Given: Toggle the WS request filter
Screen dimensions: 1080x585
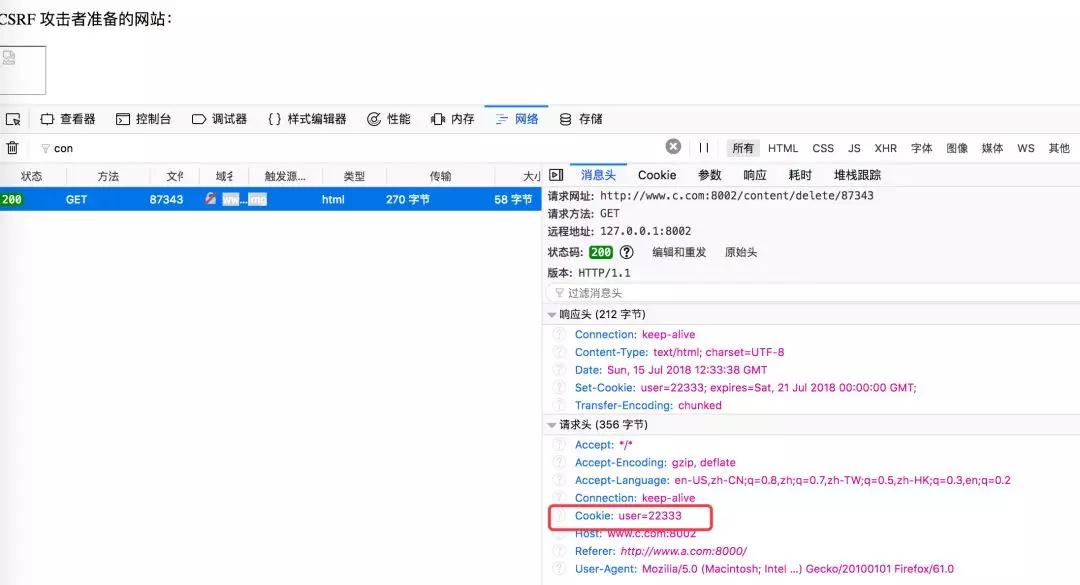Looking at the screenshot, I should (x=1025, y=147).
